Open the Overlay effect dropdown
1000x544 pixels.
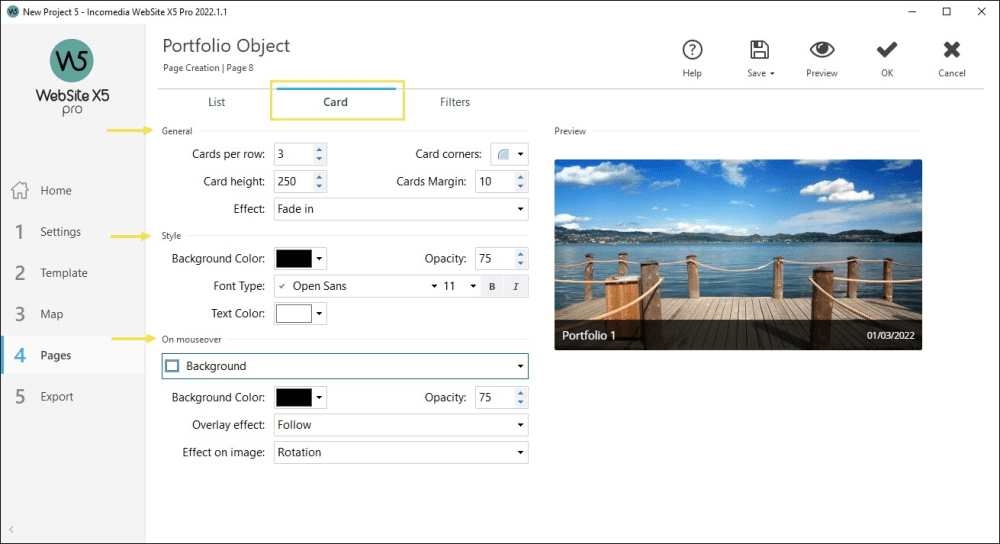point(400,425)
